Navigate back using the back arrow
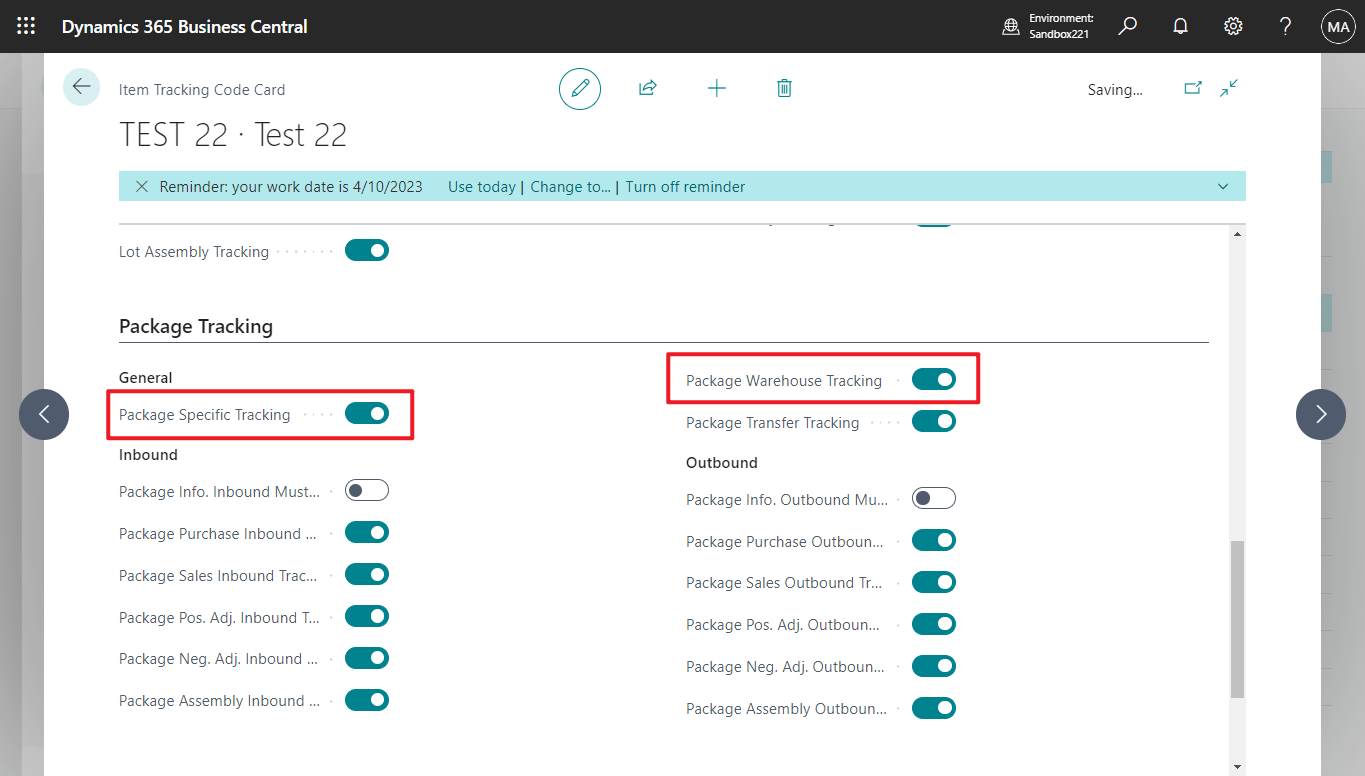This screenshot has height=776, width=1365. pos(81,87)
